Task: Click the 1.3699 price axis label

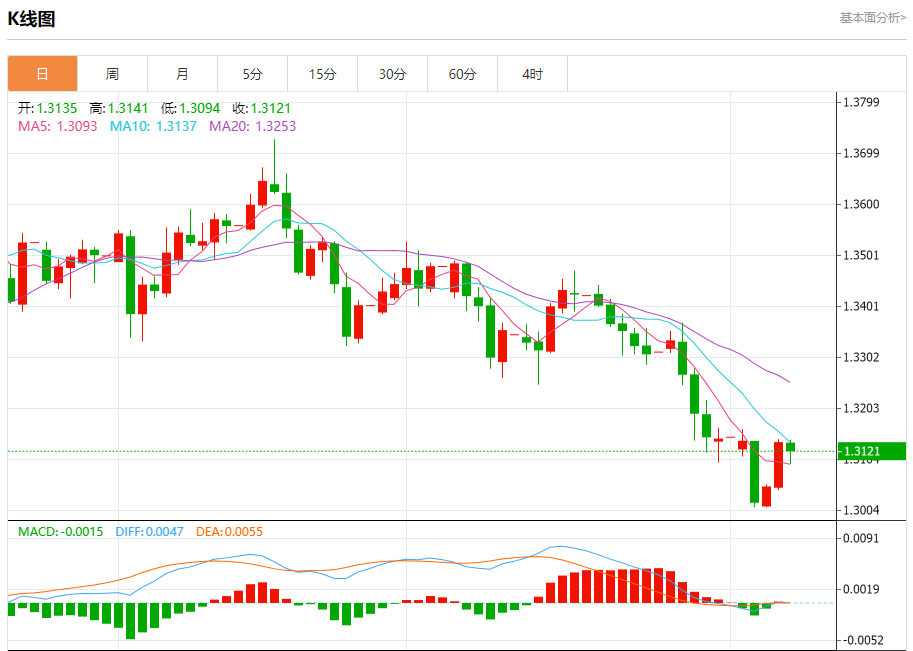Action: click(861, 154)
